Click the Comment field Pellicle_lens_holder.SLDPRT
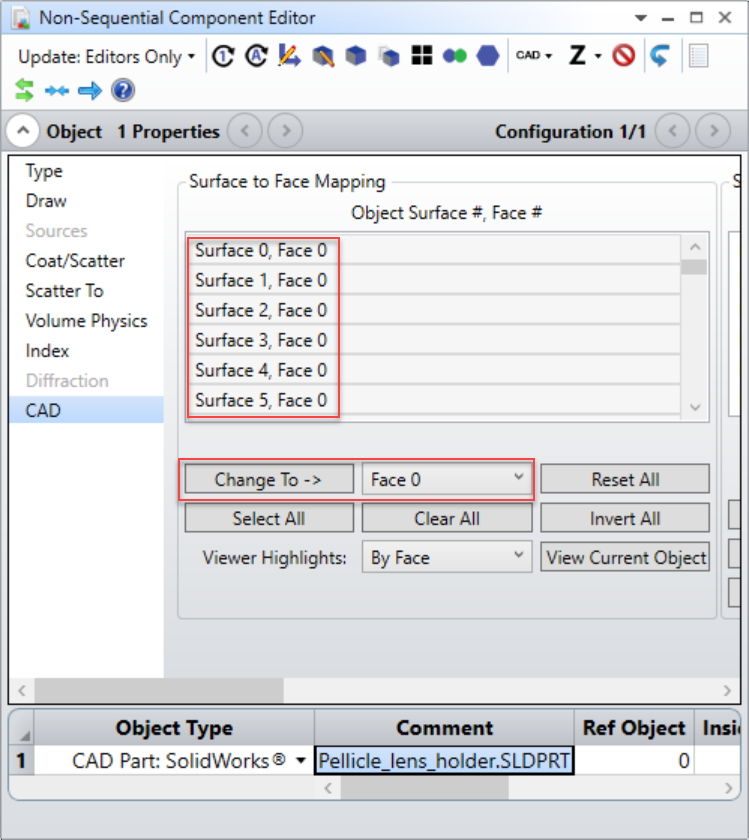This screenshot has width=749, height=840. 444,761
